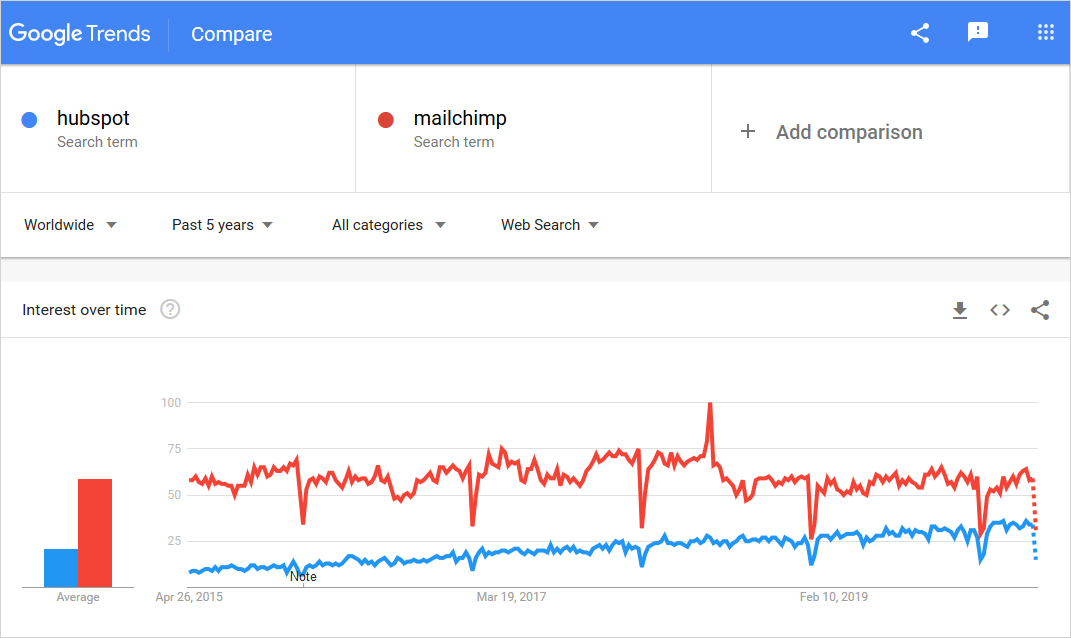Open the Web Search type dropdown
Screen dimensions: 1071x638
pyautogui.click(x=550, y=225)
